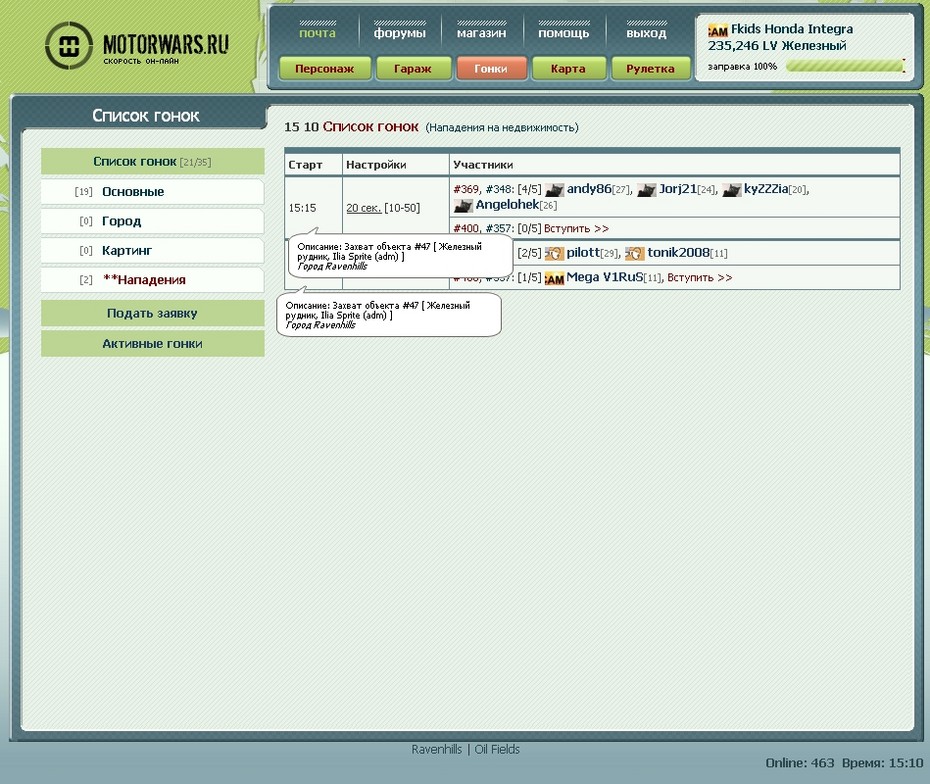This screenshot has height=784, width=930.
Task: Click the clan icon beside andy86
Action: click(554, 190)
